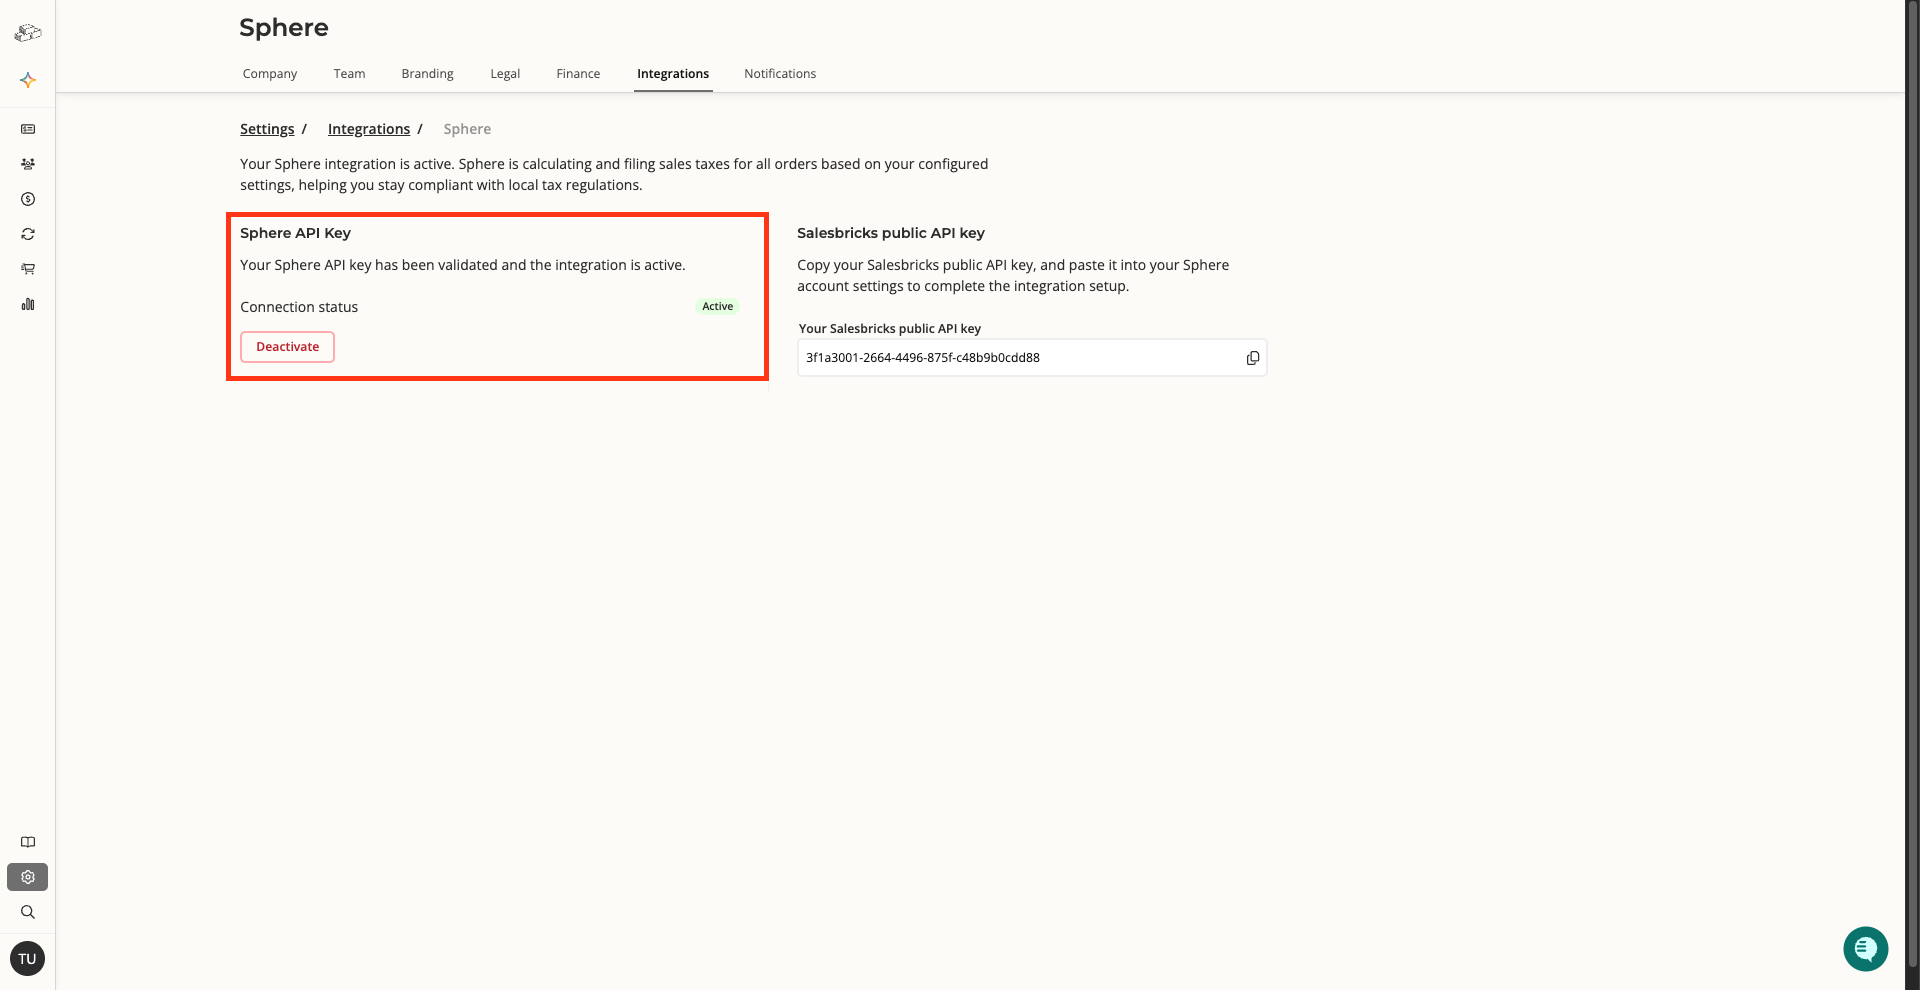Select the Branding tab
Image resolution: width=1920 pixels, height=990 pixels.
coord(427,74)
